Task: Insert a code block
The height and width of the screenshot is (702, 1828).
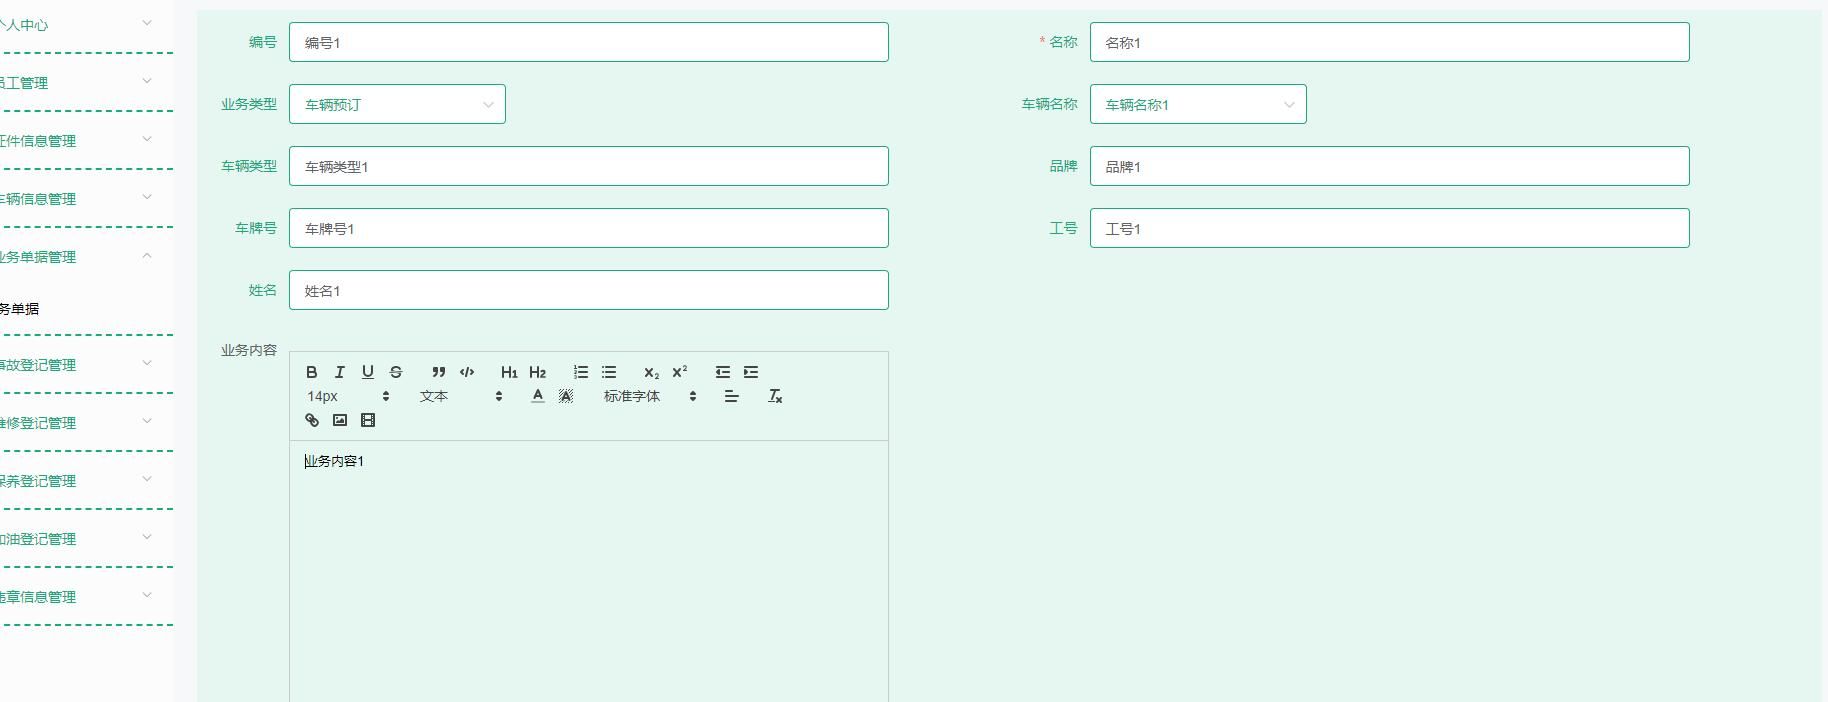Action: (467, 372)
